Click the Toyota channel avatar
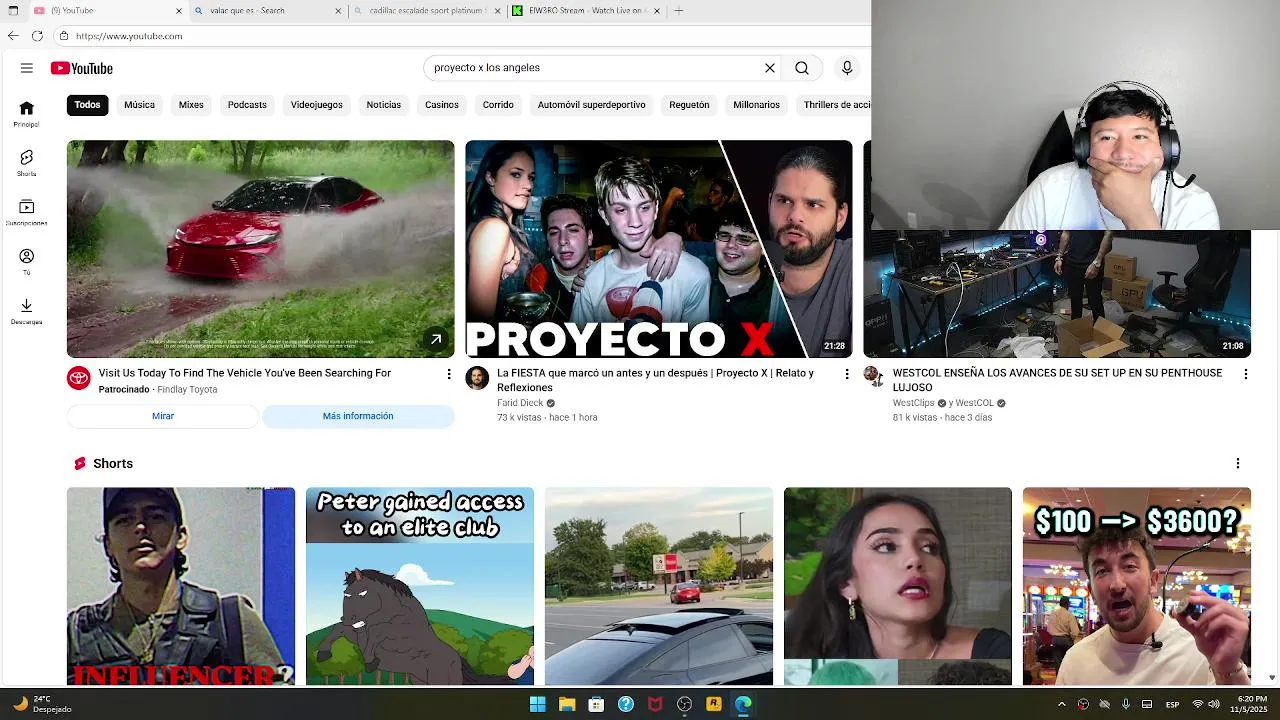This screenshot has height=720, width=1280. (78, 377)
